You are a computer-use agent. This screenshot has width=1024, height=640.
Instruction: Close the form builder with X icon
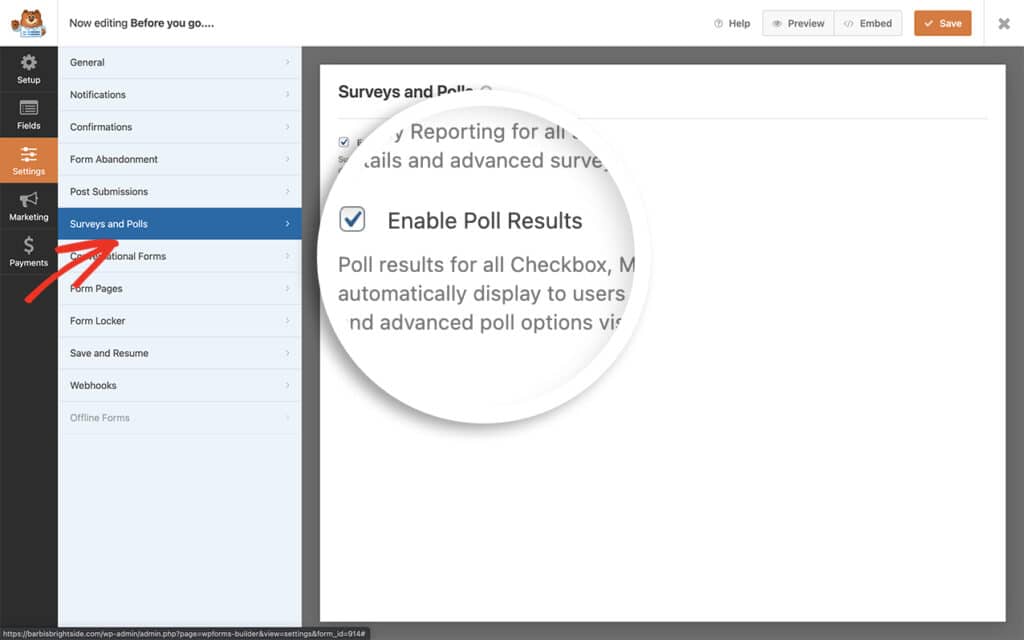pos(1004,23)
